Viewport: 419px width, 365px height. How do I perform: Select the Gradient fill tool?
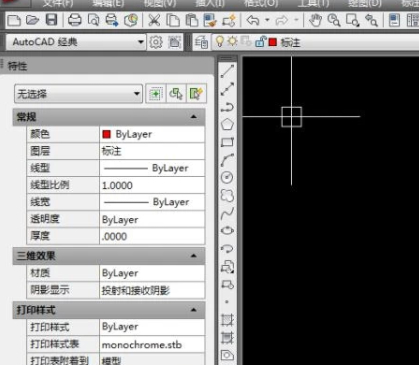coord(227,338)
